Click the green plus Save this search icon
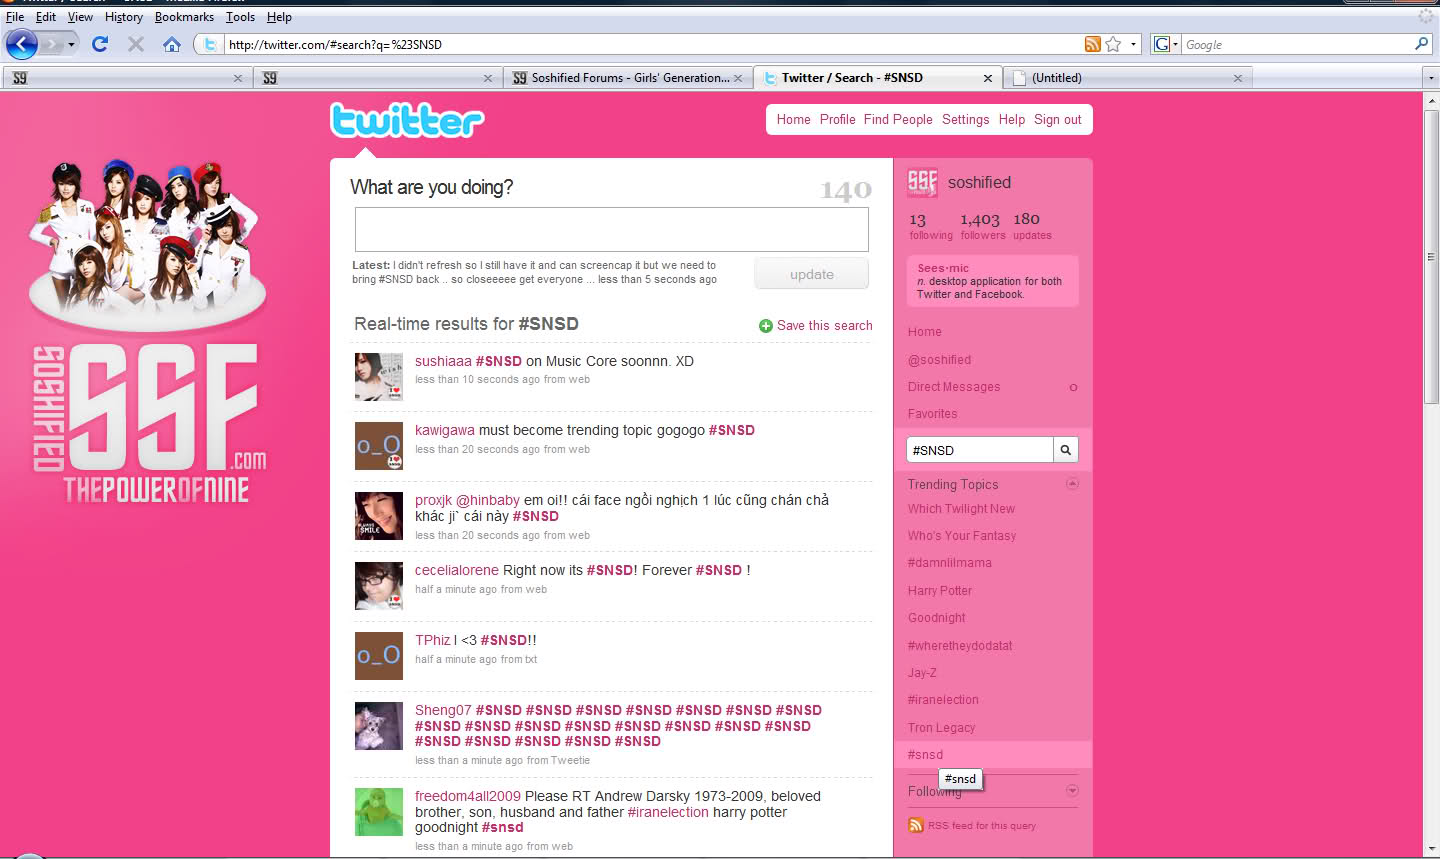Viewport: 1440px width, 859px height. click(765, 326)
